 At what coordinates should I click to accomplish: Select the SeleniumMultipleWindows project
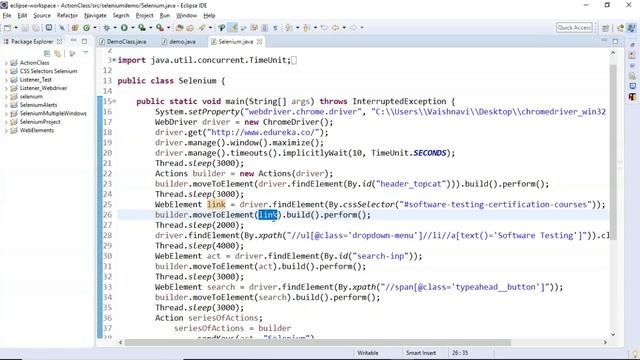coord(53,113)
